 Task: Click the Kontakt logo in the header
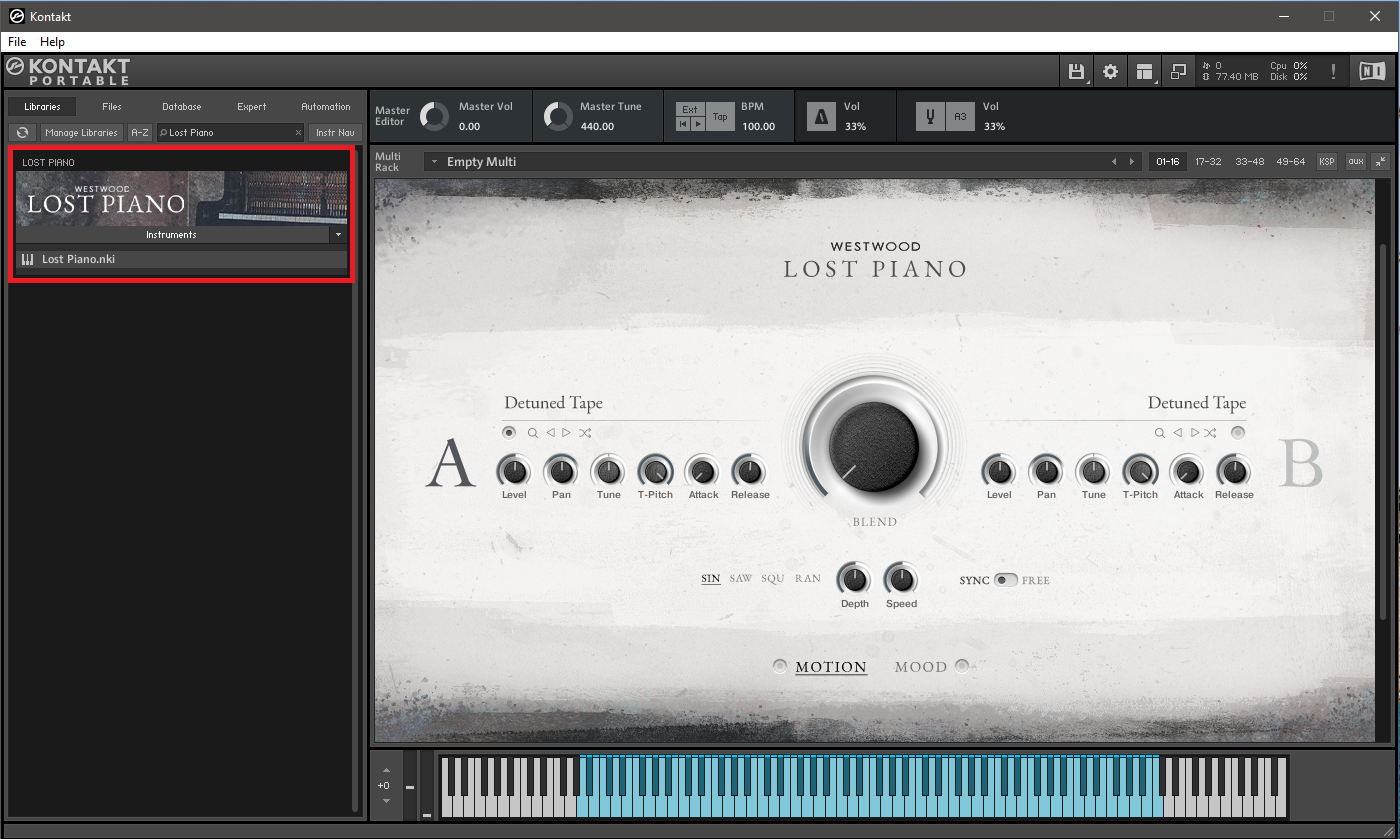(x=68, y=71)
